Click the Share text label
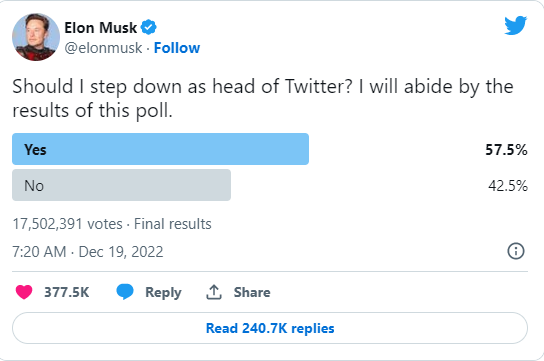The image size is (544, 361). pos(252,292)
